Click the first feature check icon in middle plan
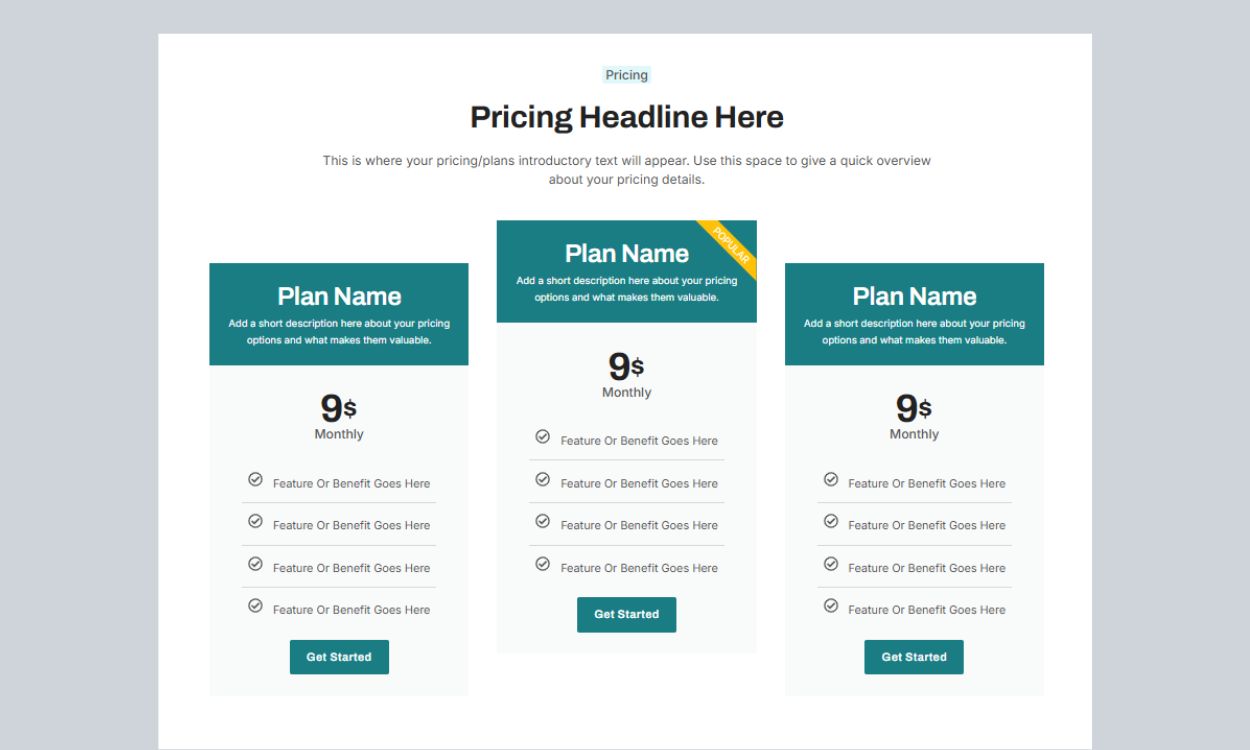This screenshot has height=750, width=1250. [543, 437]
